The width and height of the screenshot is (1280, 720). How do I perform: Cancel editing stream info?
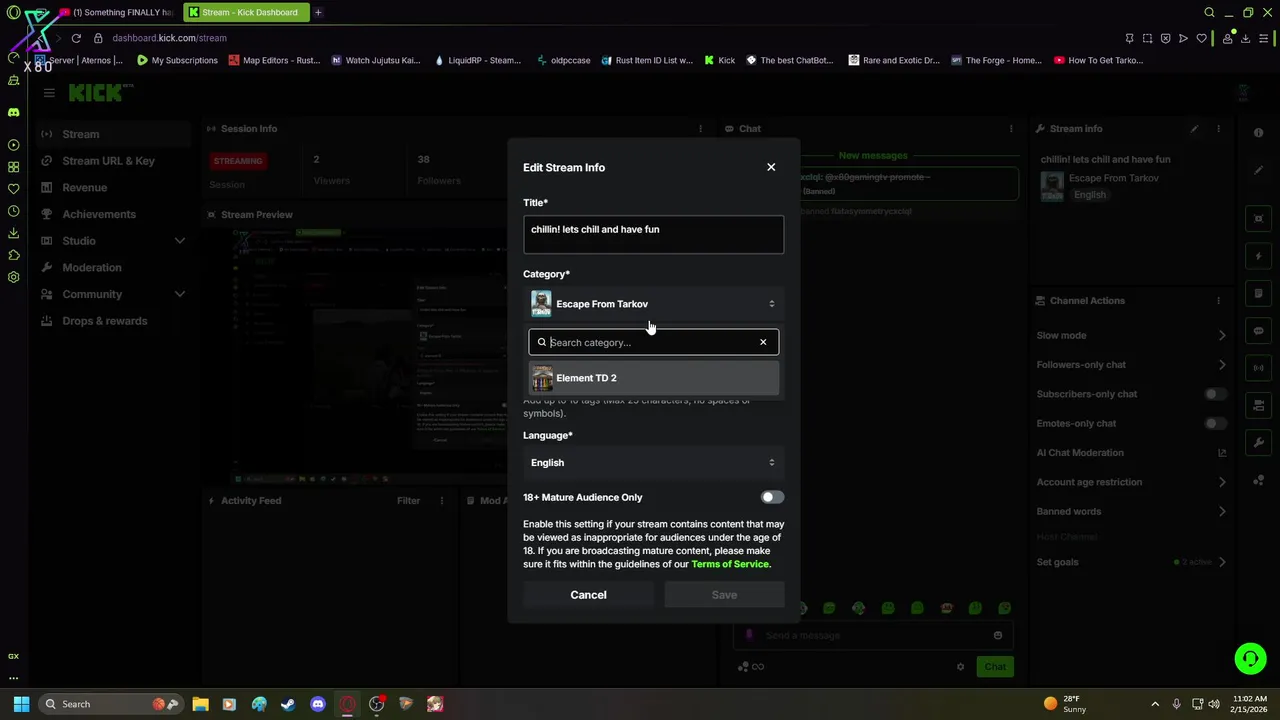588,595
